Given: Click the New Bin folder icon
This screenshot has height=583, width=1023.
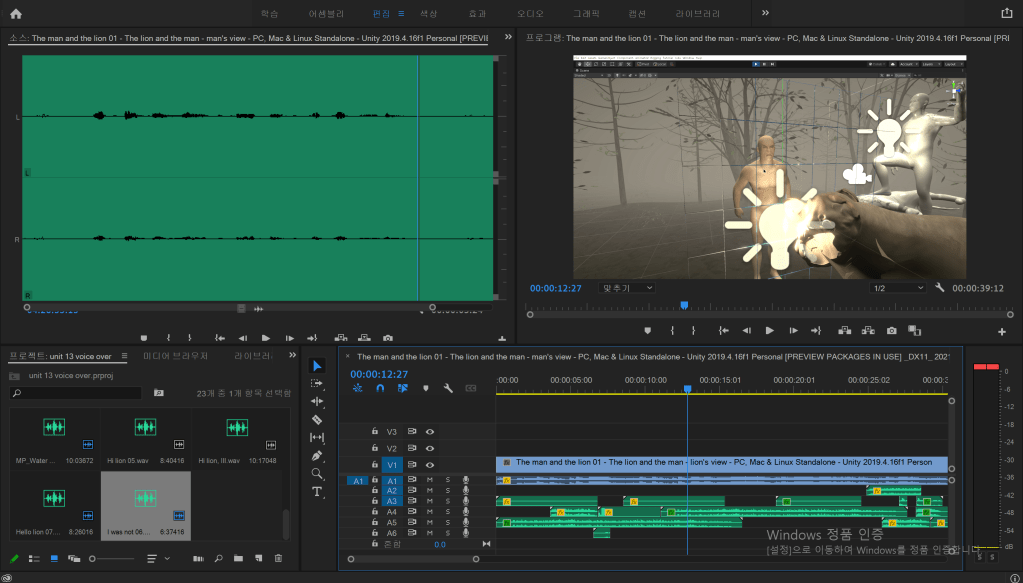Looking at the screenshot, I should click(238, 558).
